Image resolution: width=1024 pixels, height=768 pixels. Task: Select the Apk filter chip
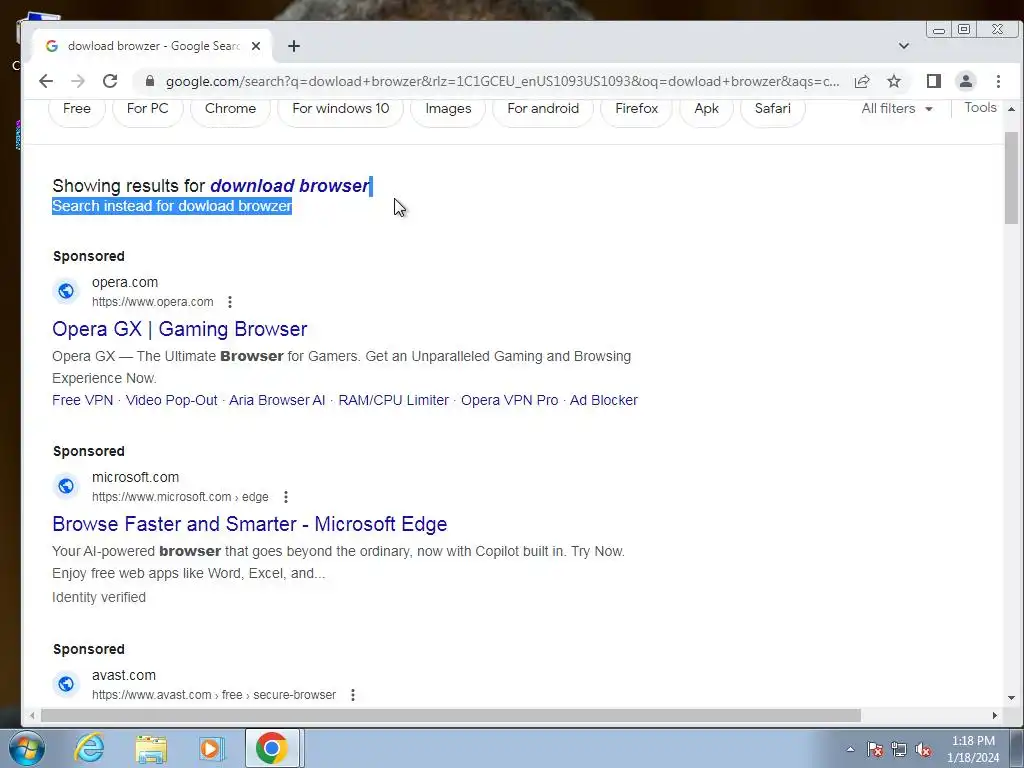[706, 109]
